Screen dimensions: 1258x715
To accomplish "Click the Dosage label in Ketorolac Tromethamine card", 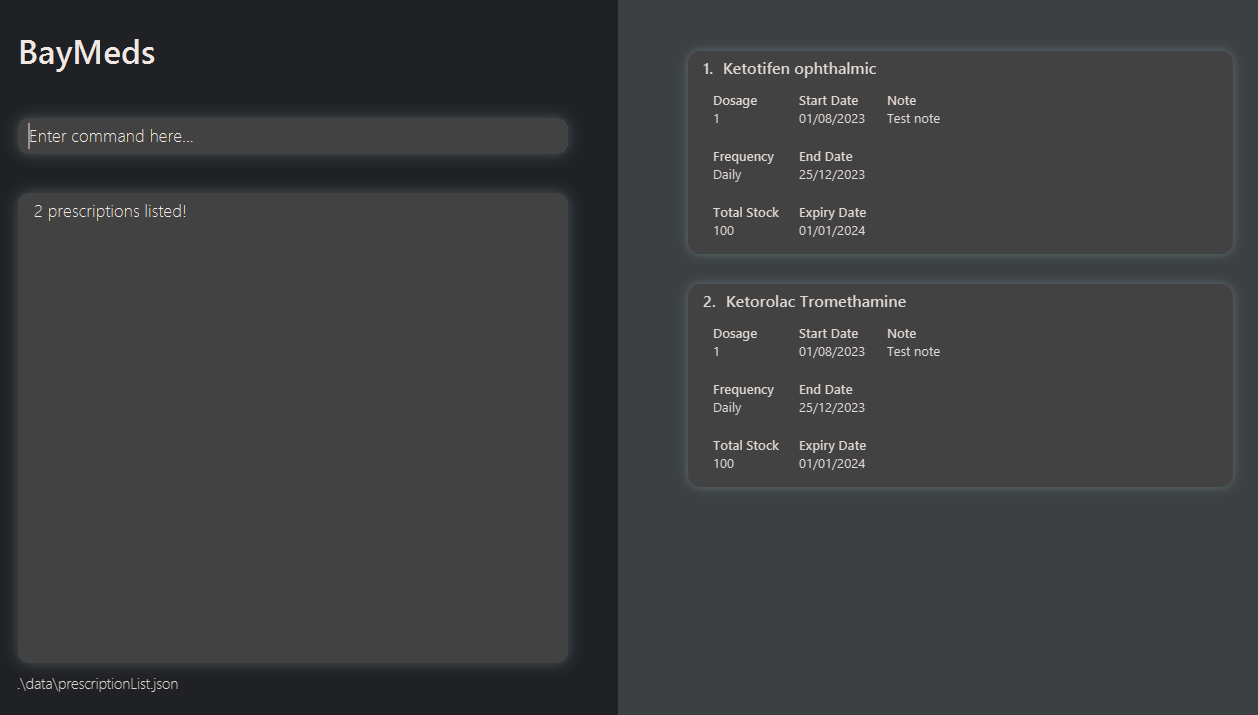I will point(735,334).
